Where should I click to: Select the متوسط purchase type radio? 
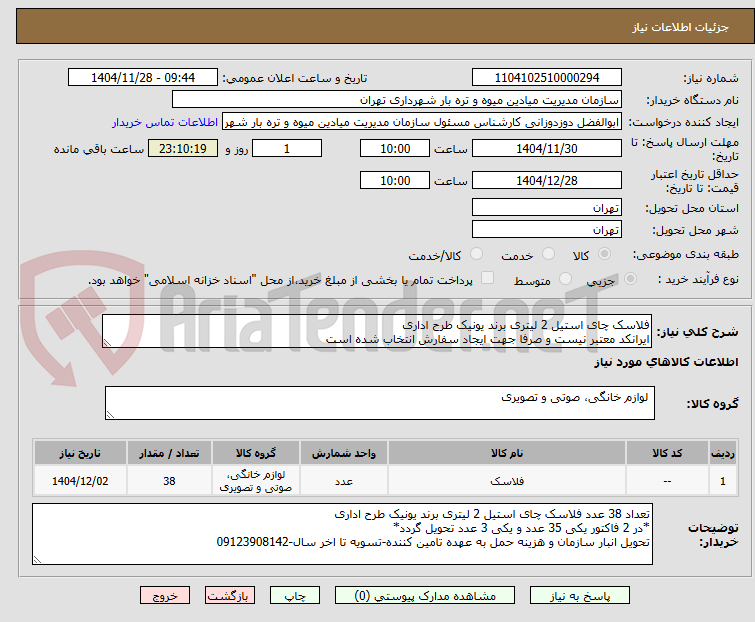click(x=565, y=279)
